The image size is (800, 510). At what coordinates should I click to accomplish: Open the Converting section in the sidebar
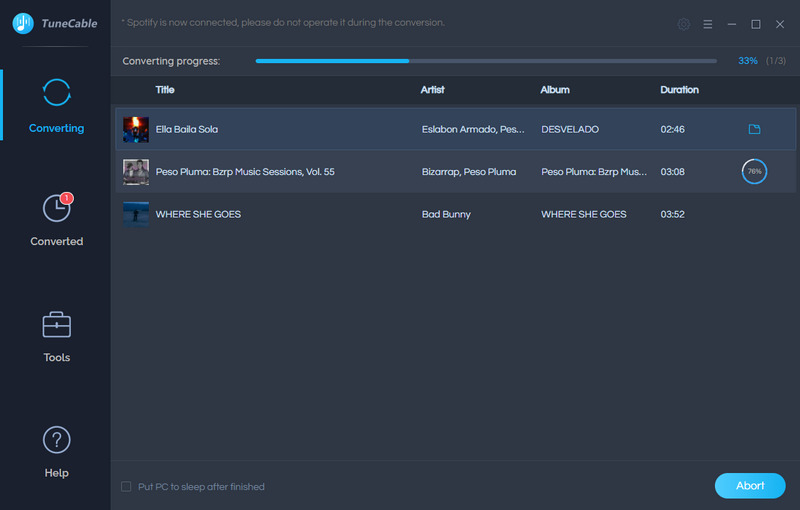click(x=56, y=106)
